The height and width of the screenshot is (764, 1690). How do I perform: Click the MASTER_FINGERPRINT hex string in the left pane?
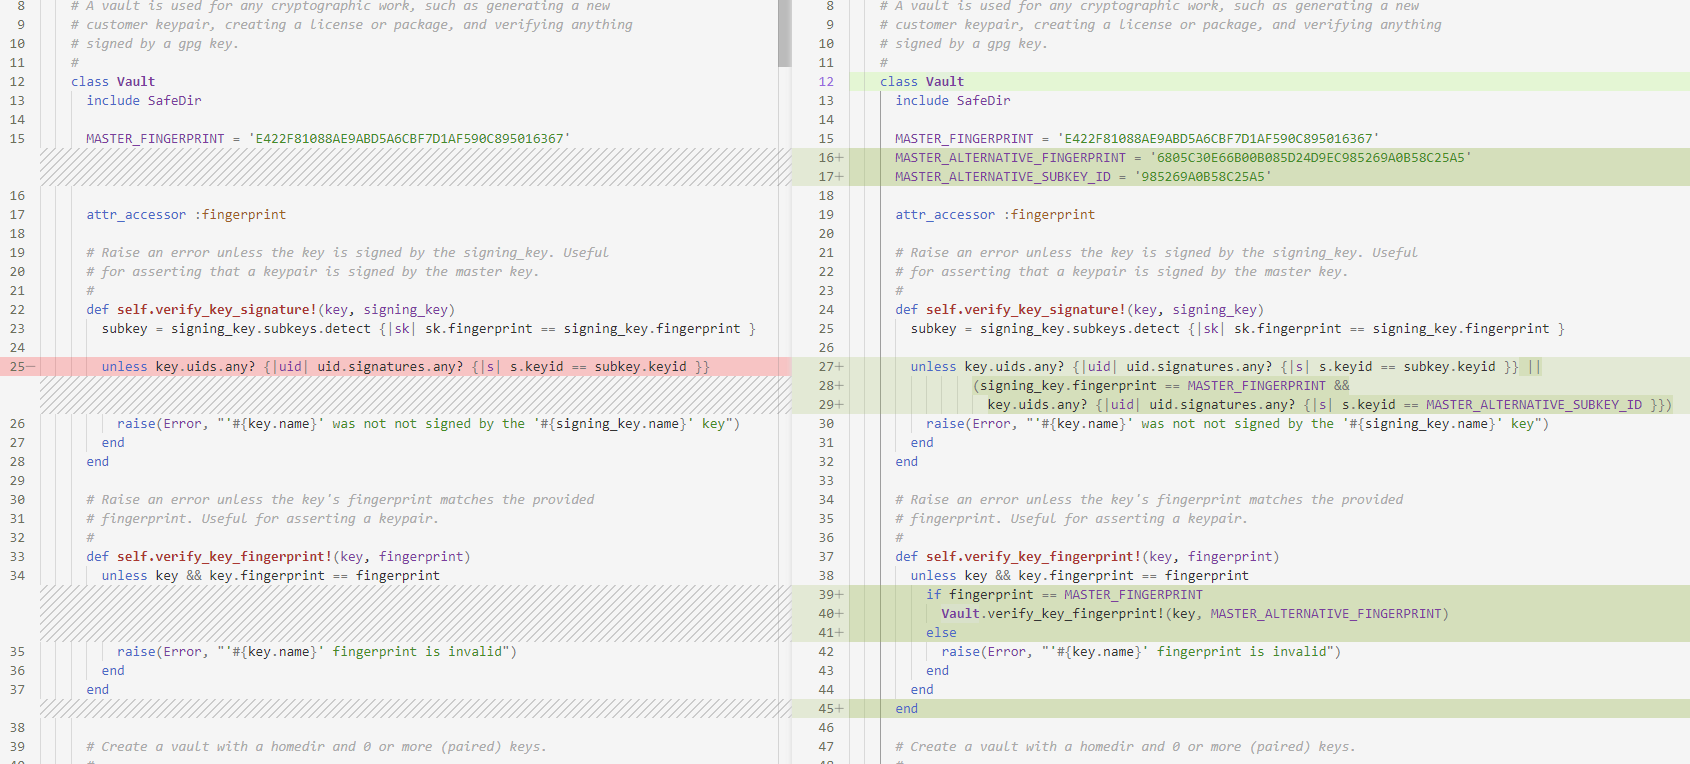(x=409, y=139)
